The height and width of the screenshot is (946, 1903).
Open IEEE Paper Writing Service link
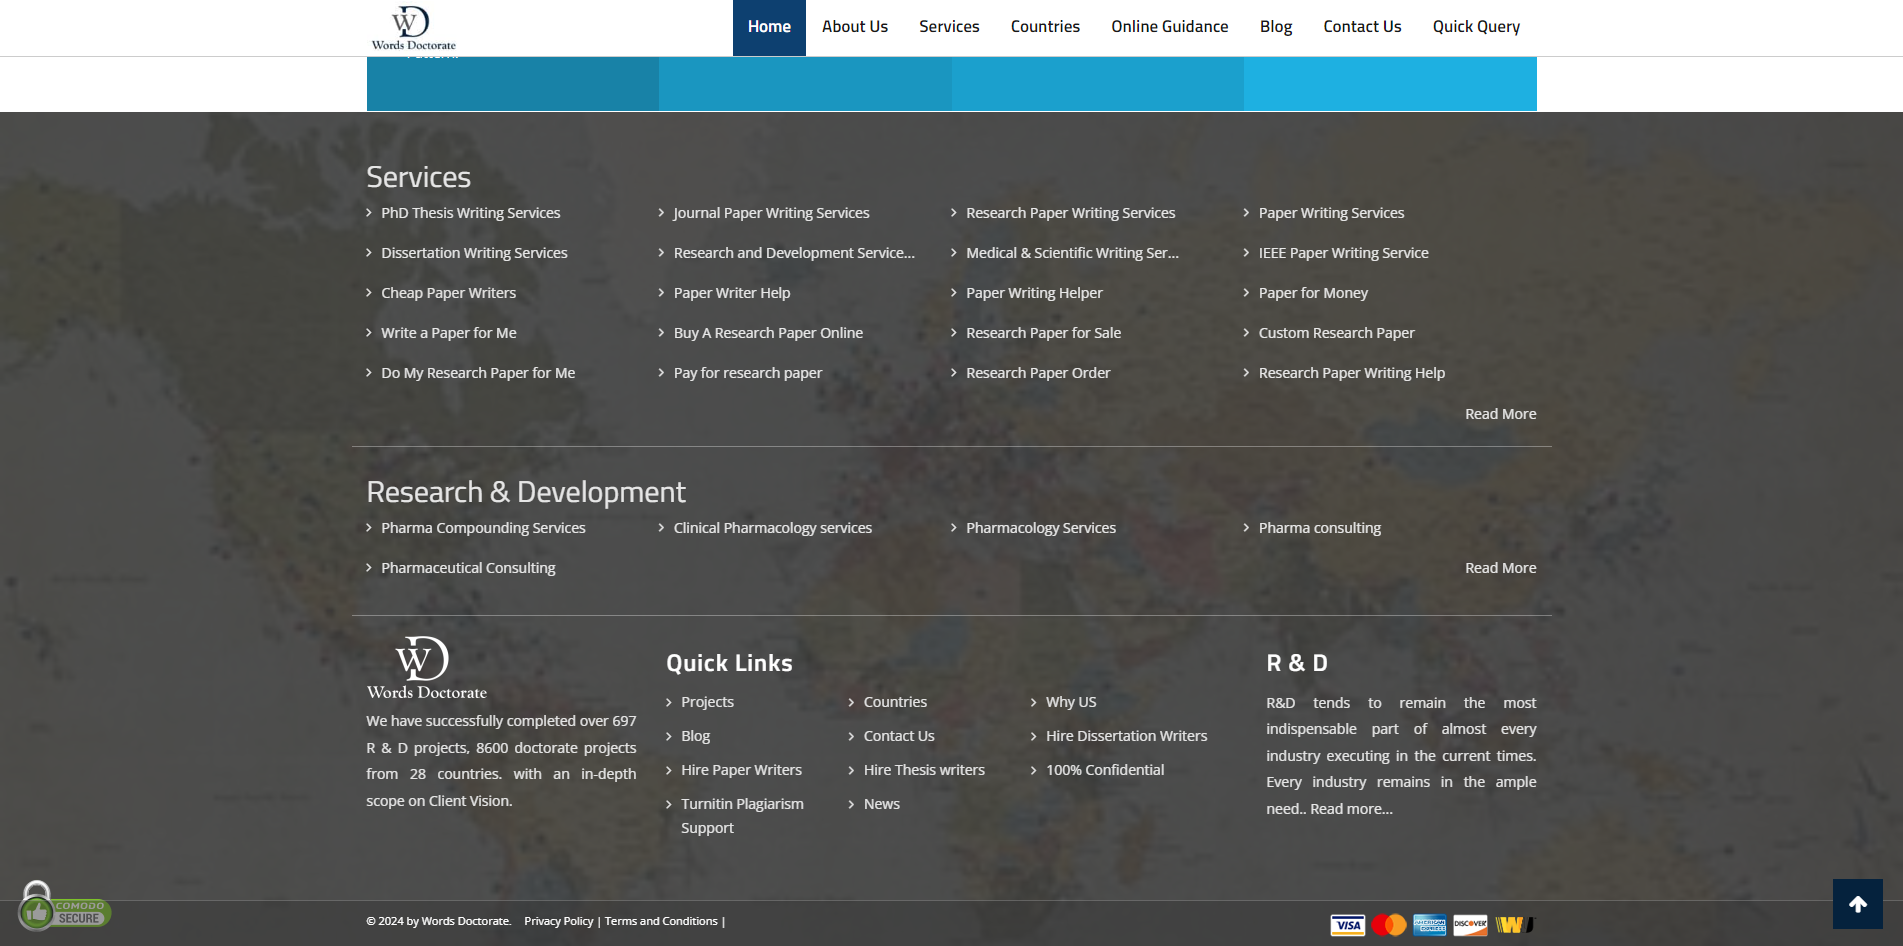1343,253
